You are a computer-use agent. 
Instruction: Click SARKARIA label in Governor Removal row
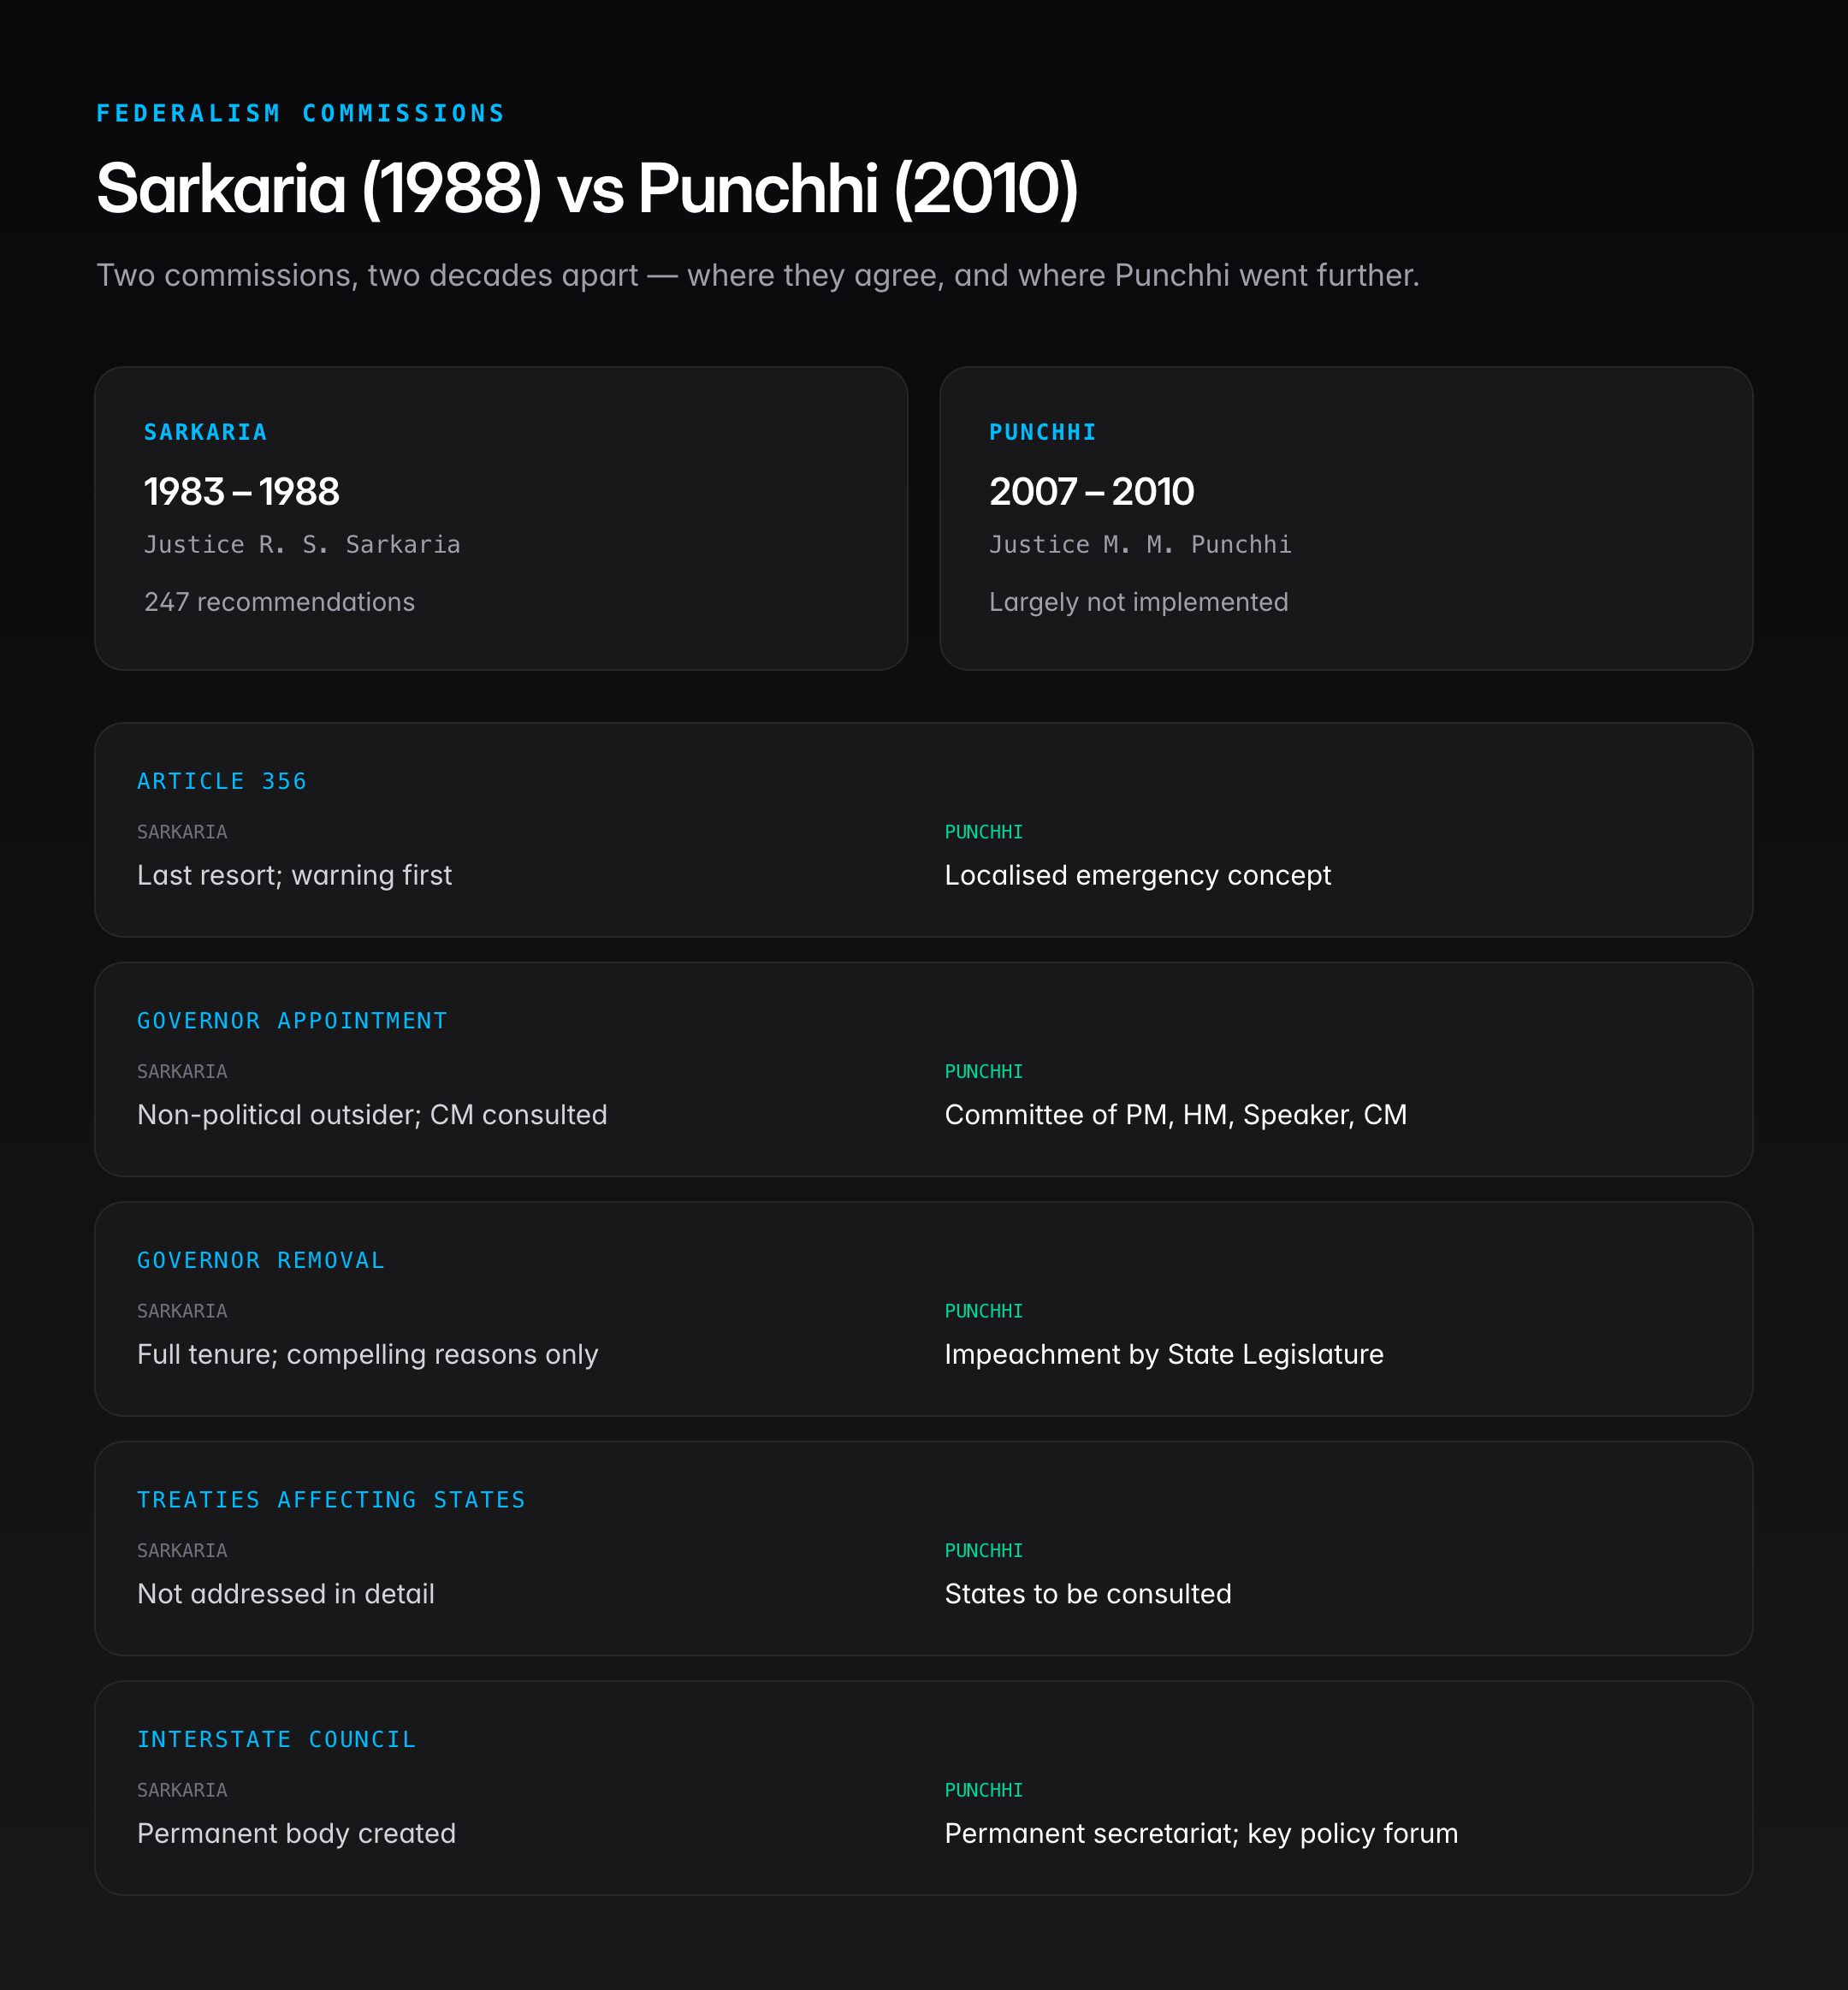182,1311
